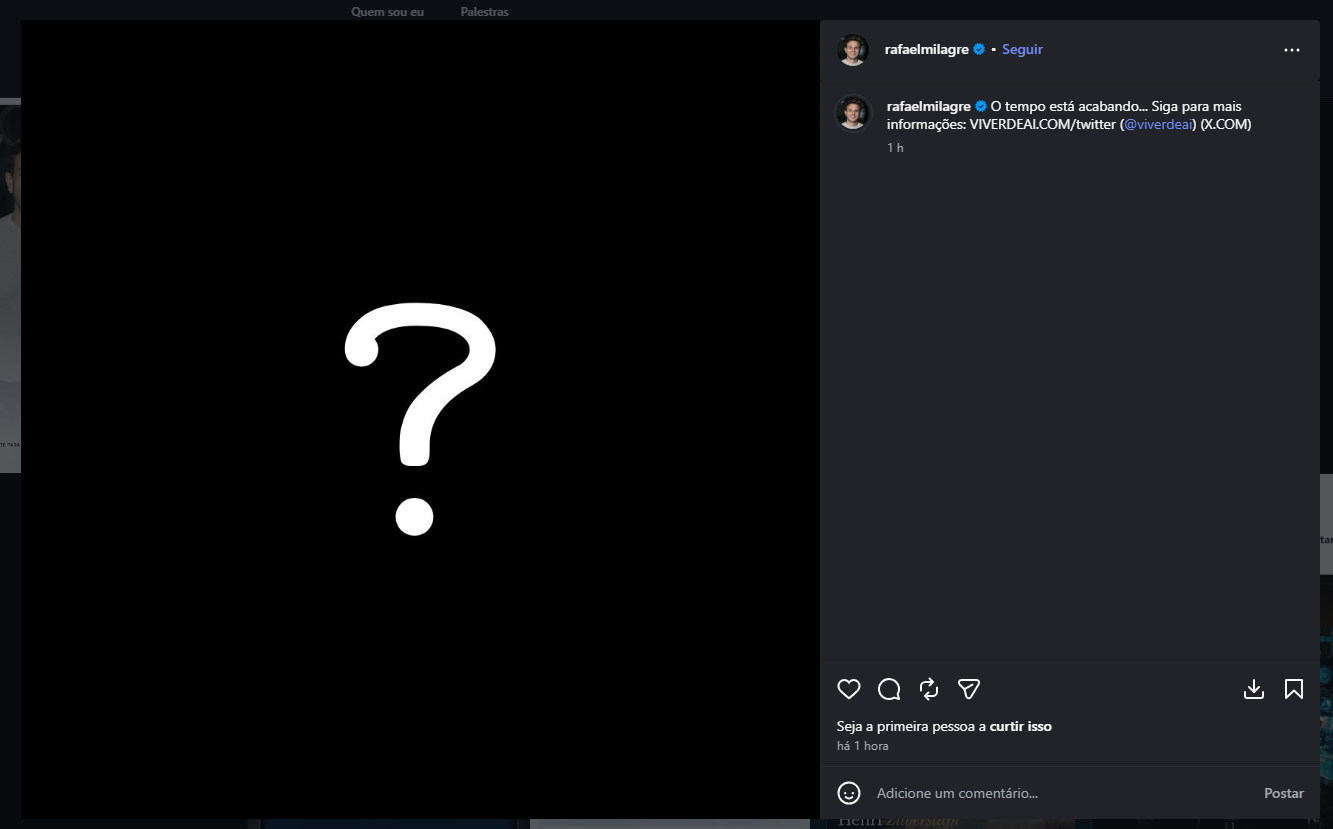Screen dimensions: 1333x829
Task: Click the caption avatar picture
Action: [x=853, y=113]
